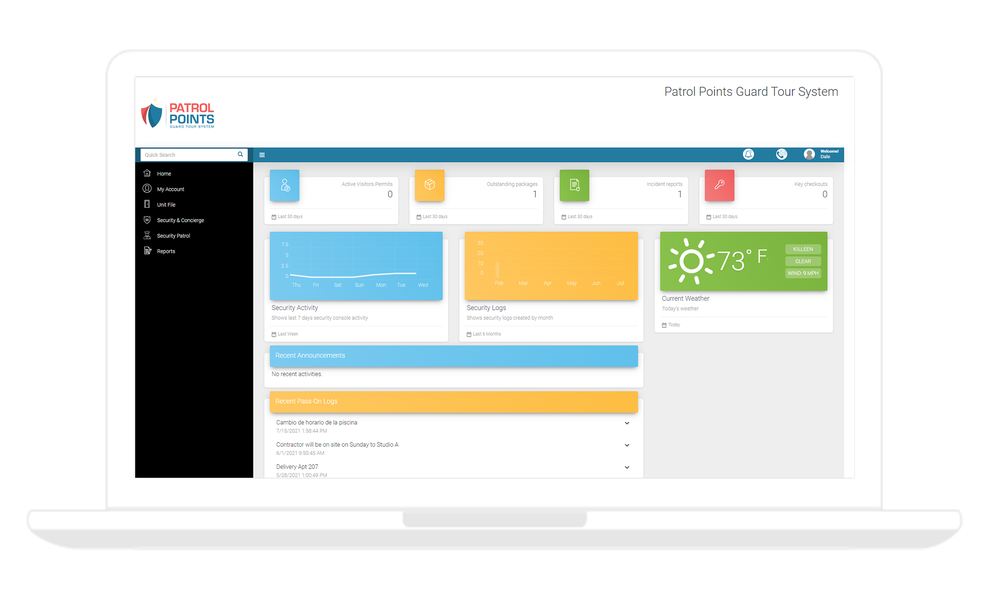Click the Security Activity line chart
This screenshot has width=1000, height=603.
tap(356, 266)
